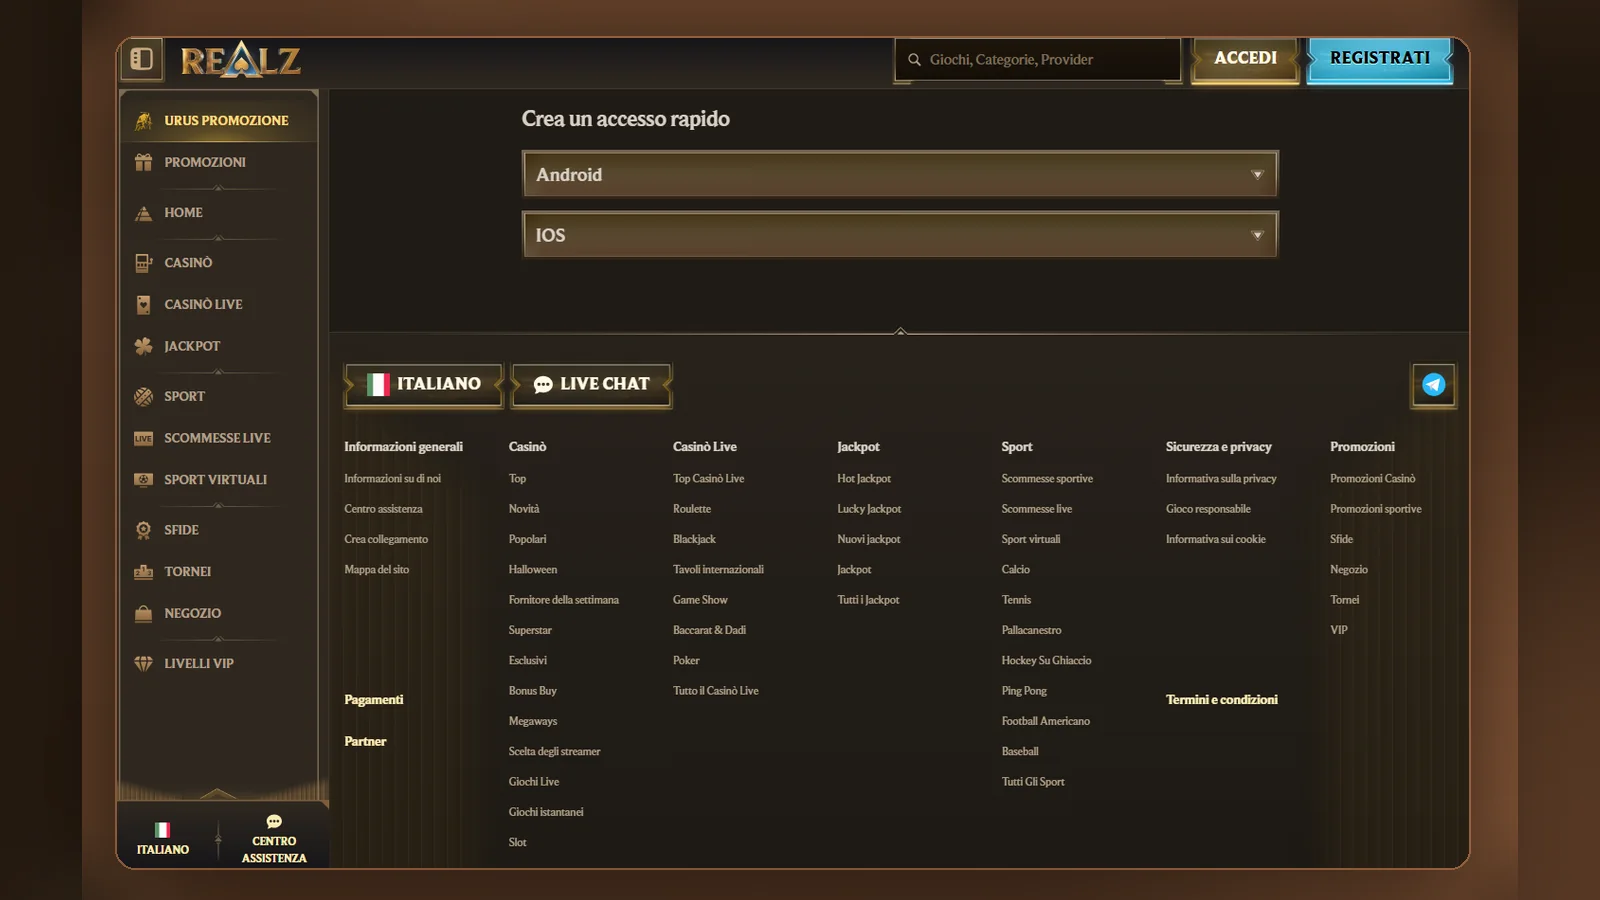The width and height of the screenshot is (1600, 900).
Task: Open Scommesse sportive footer link
Action: (x=1047, y=479)
